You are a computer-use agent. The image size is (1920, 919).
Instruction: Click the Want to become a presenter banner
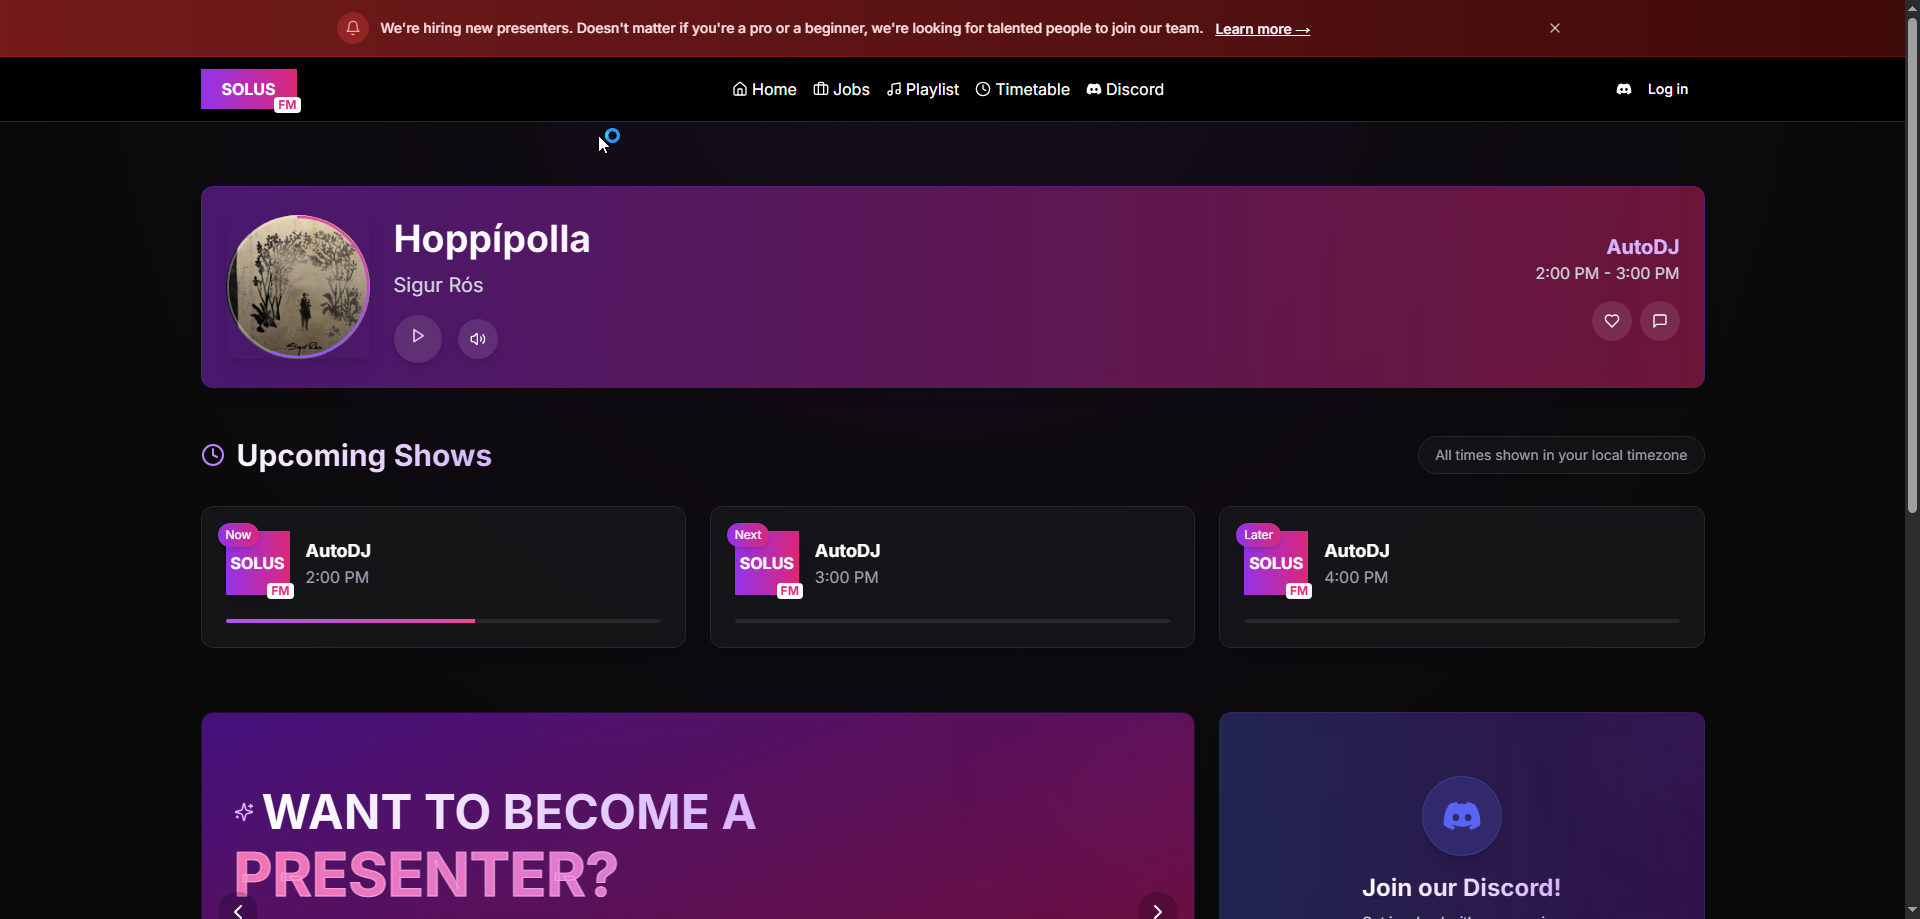[x=698, y=816]
